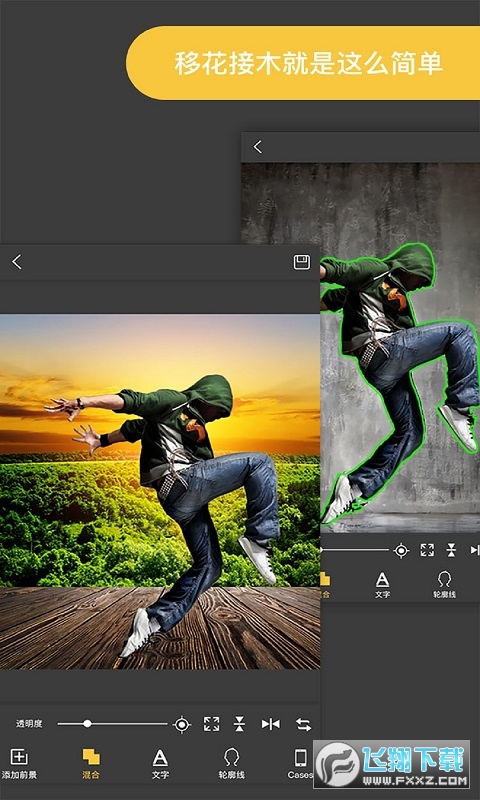
Task: Select the 混合 blend tab
Action: 91,763
